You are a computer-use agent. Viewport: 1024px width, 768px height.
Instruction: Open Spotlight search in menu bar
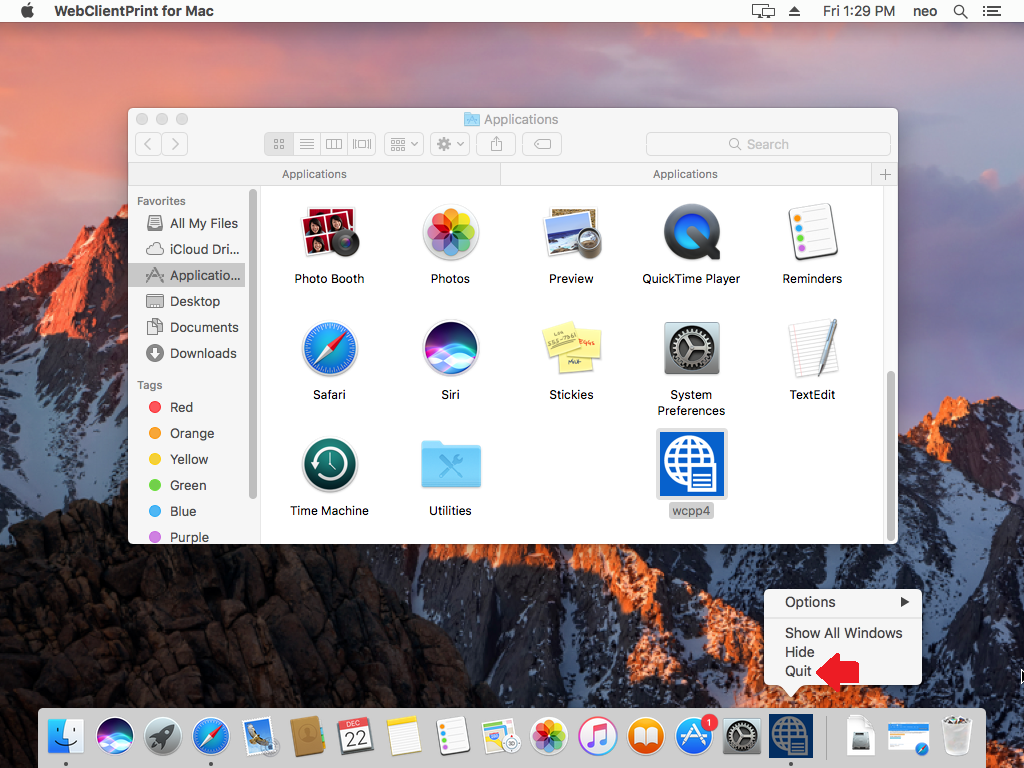[960, 11]
